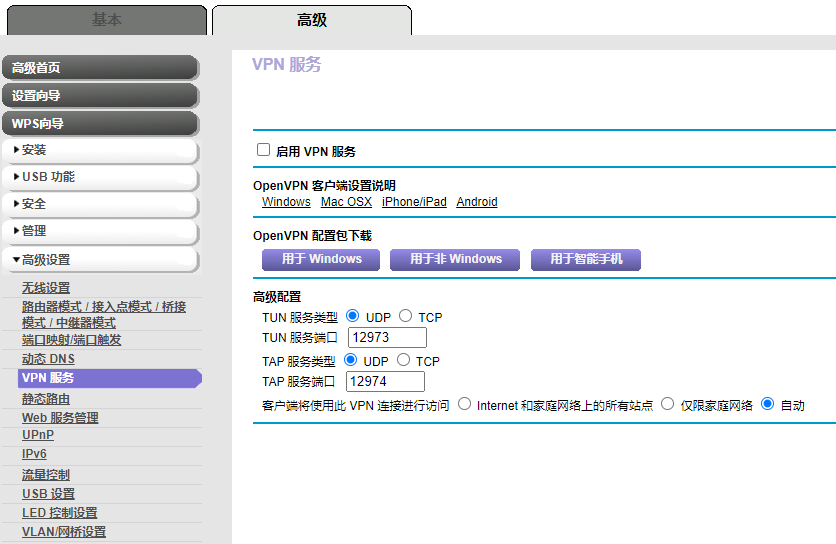Open WPS向导 in the sidebar
836x544 pixels.
pos(100,123)
